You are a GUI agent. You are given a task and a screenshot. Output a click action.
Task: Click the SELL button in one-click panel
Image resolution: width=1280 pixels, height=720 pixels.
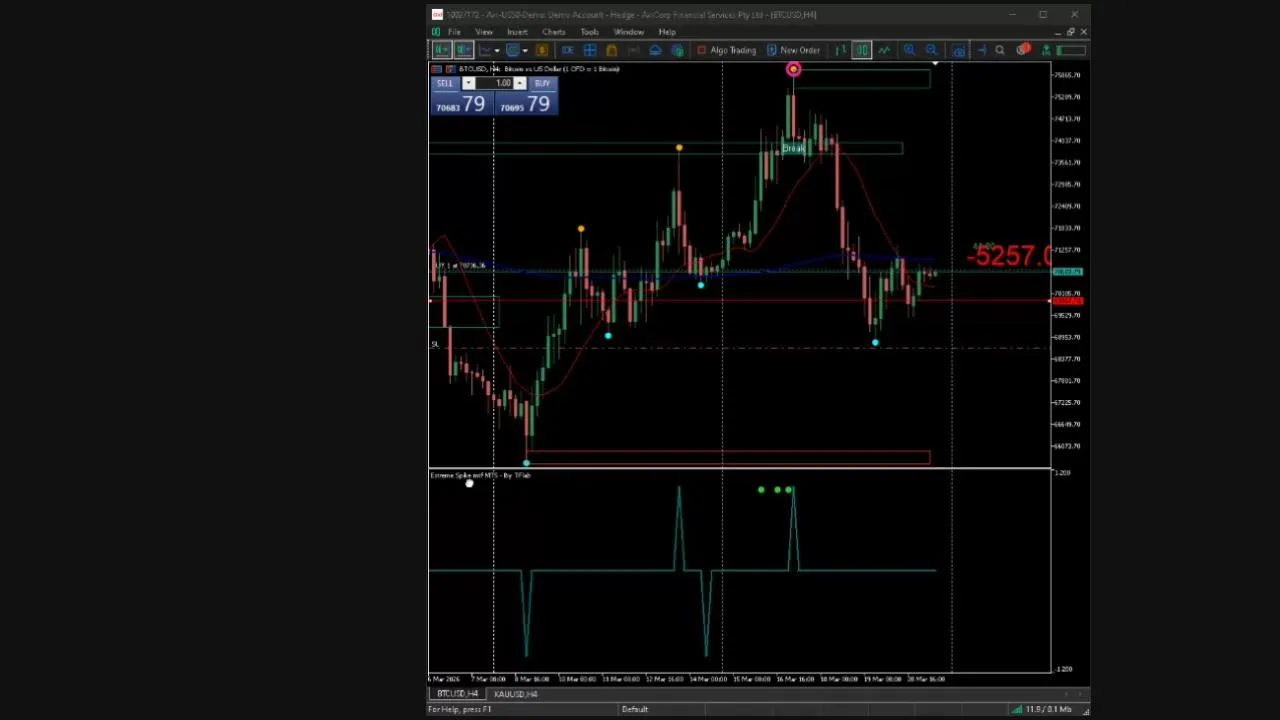point(445,83)
